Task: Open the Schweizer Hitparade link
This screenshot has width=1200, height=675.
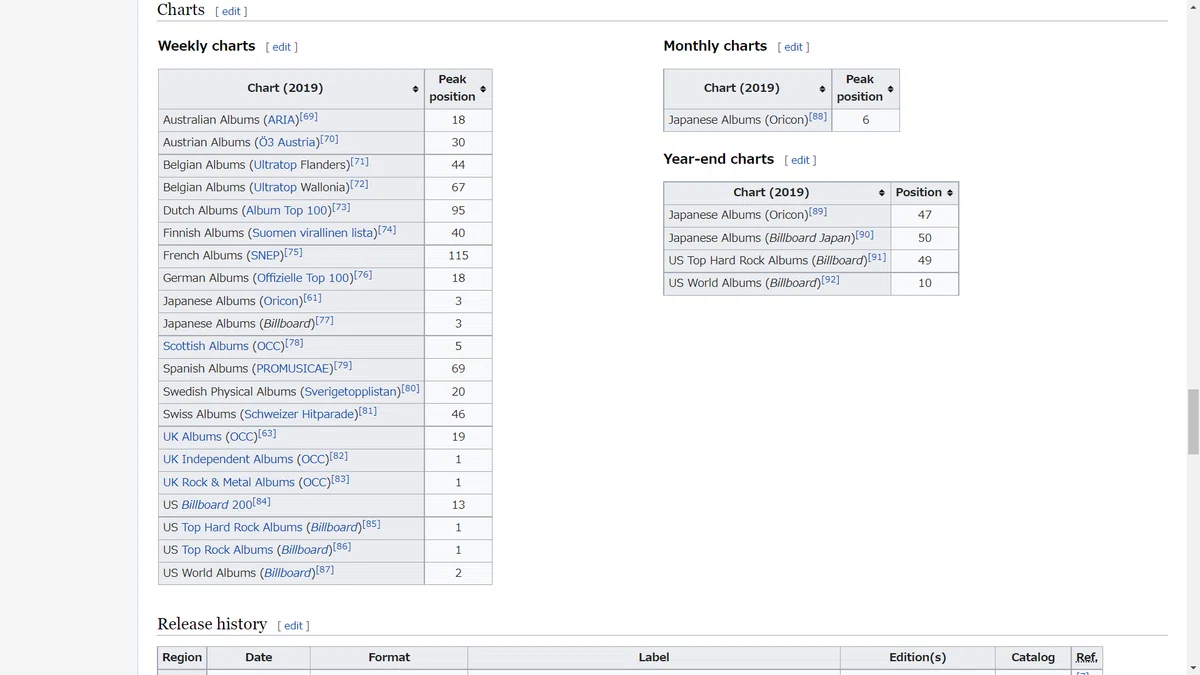Action: pos(298,414)
